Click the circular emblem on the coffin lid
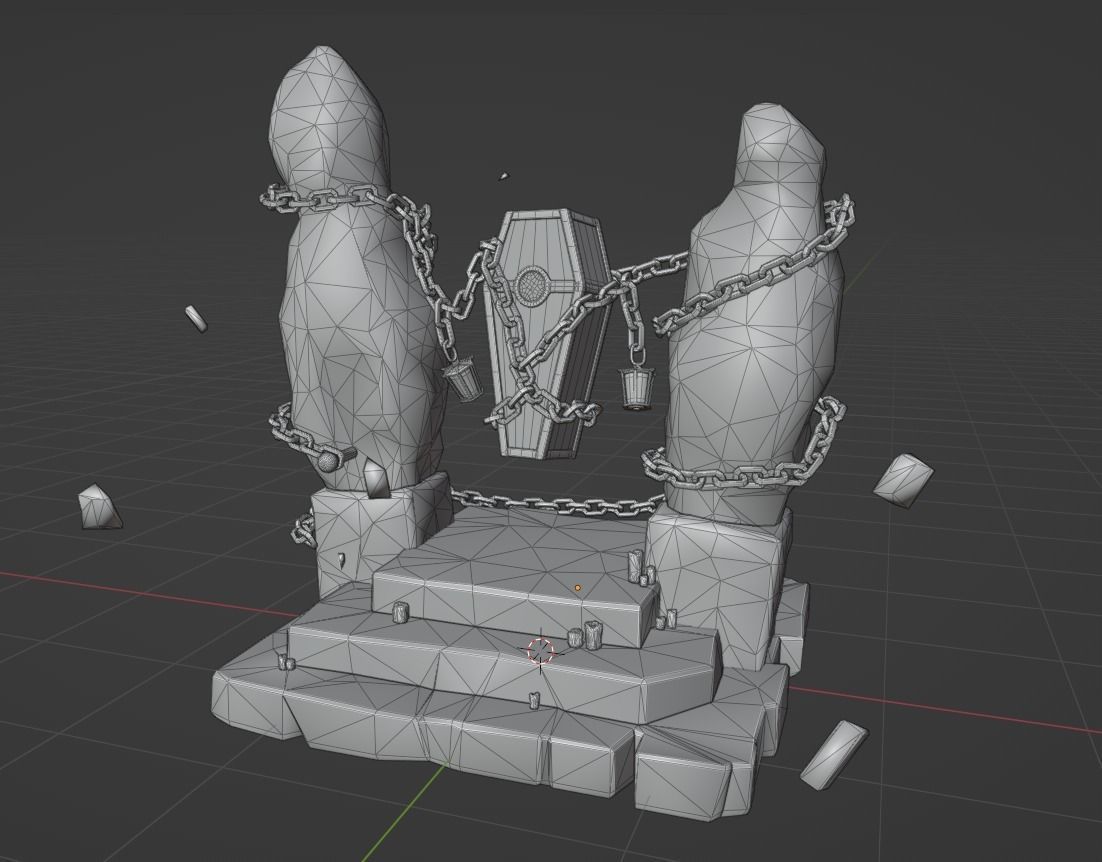The width and height of the screenshot is (1102, 862). point(534,285)
